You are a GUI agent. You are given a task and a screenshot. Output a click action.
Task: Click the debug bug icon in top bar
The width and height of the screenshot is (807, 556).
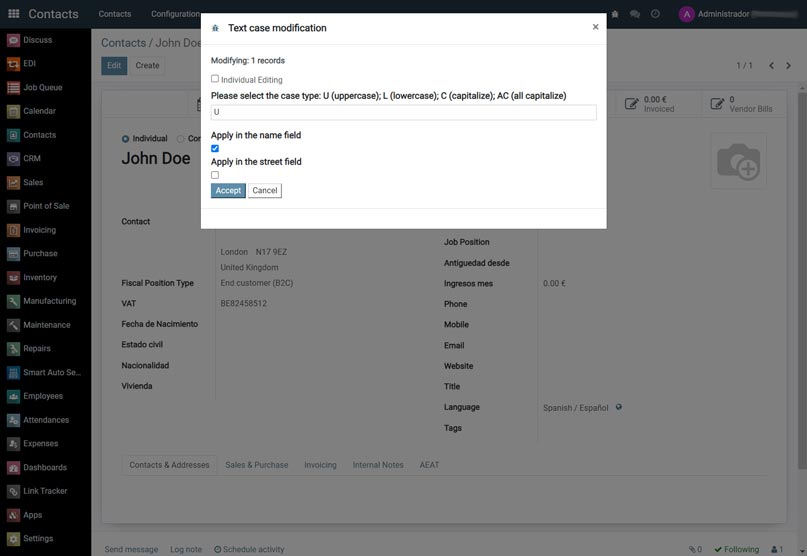tap(615, 14)
